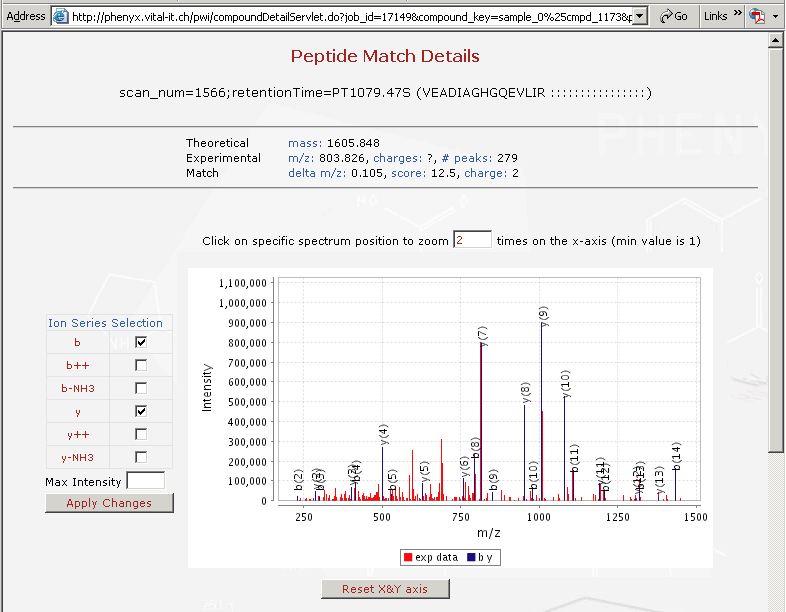The height and width of the screenshot is (612, 786).
Task: Uncheck the y ion series checkbox
Action: click(141, 412)
